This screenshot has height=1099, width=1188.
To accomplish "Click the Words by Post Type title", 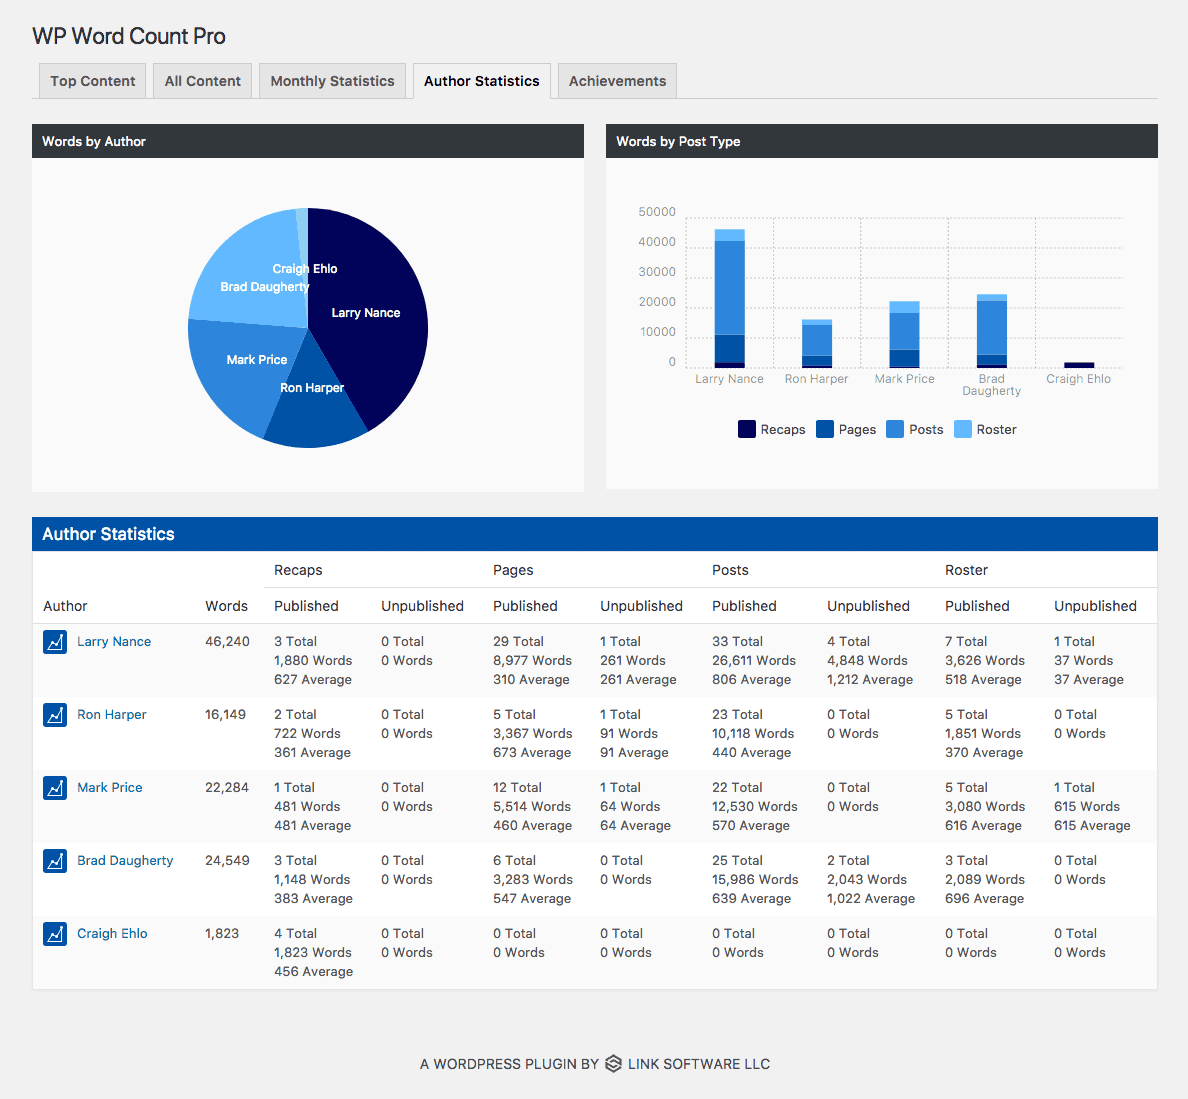I will 678,142.
